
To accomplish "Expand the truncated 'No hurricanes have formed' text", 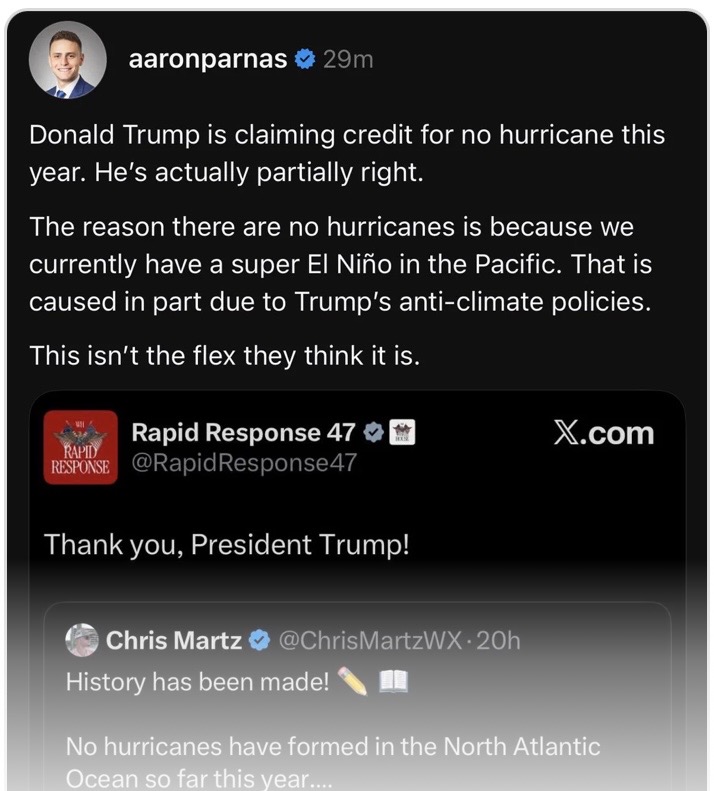I will [x=333, y=762].
